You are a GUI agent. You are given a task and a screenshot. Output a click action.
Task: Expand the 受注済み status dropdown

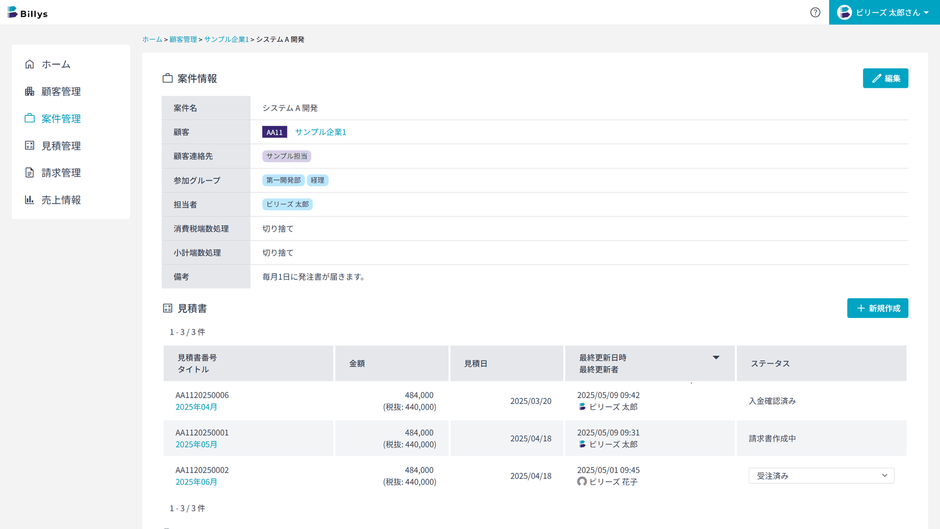pos(821,476)
